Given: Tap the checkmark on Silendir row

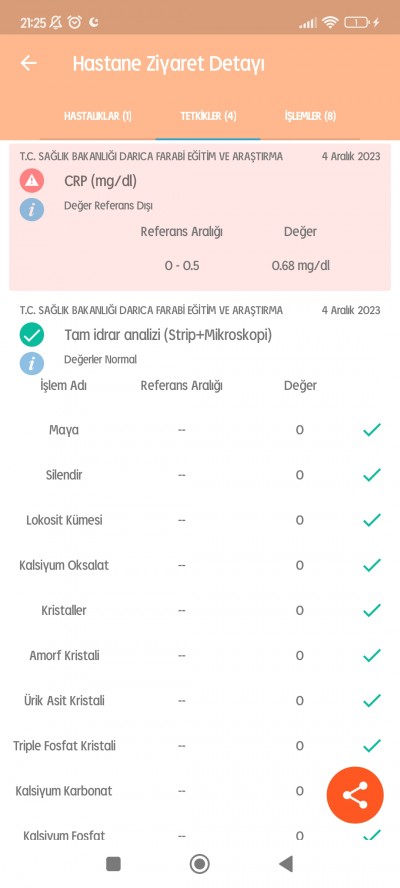Looking at the screenshot, I should (372, 475).
